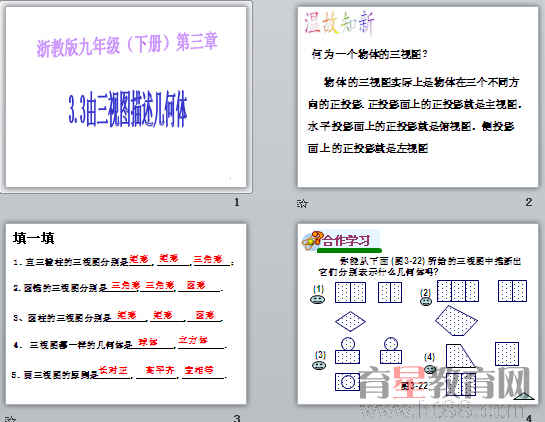Click the sad face icon next to (1)
Image resolution: width=545 pixels, height=422 pixels.
tap(317, 299)
